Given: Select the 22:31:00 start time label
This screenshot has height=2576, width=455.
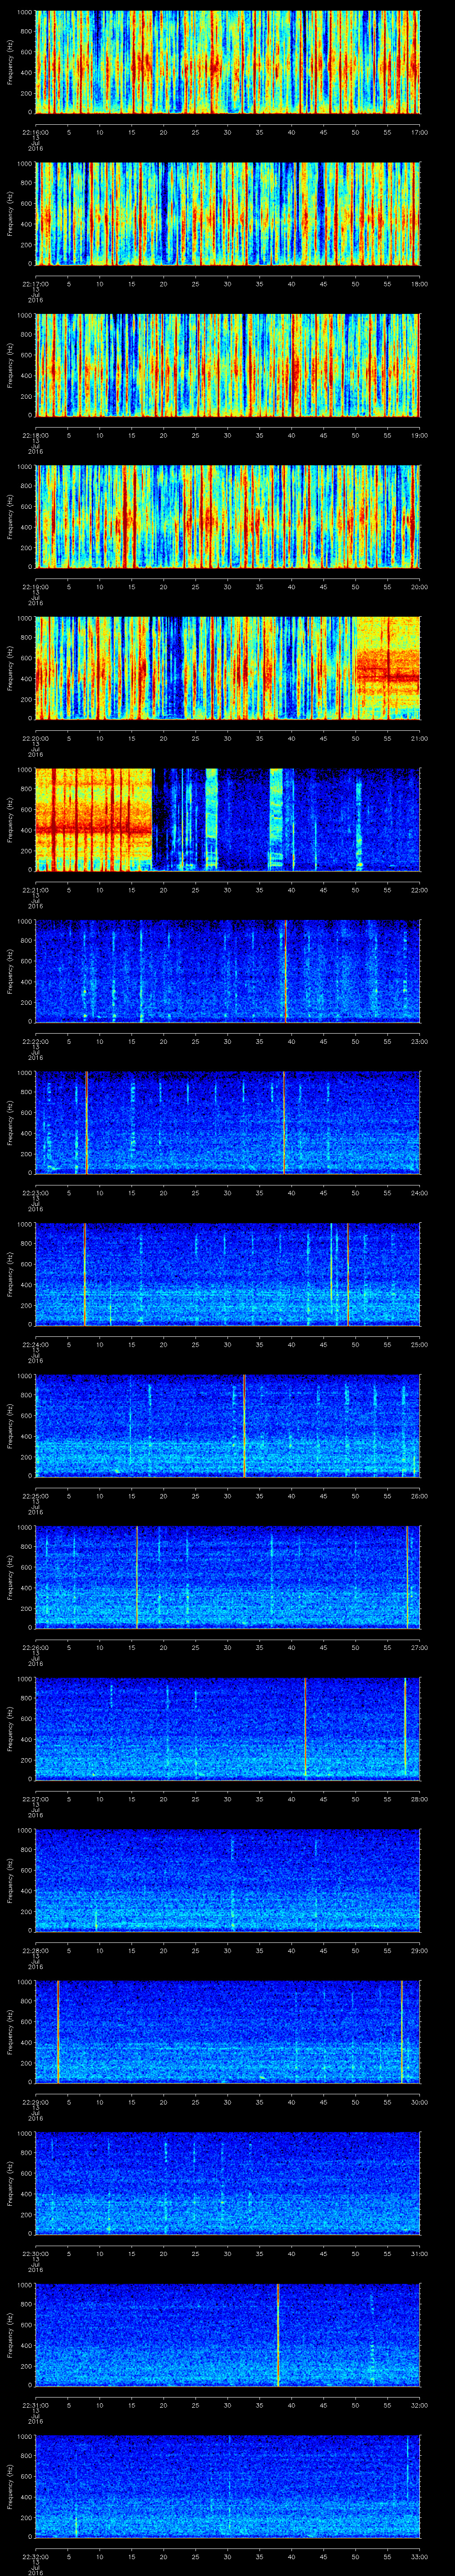Looking at the screenshot, I should (36, 2404).
